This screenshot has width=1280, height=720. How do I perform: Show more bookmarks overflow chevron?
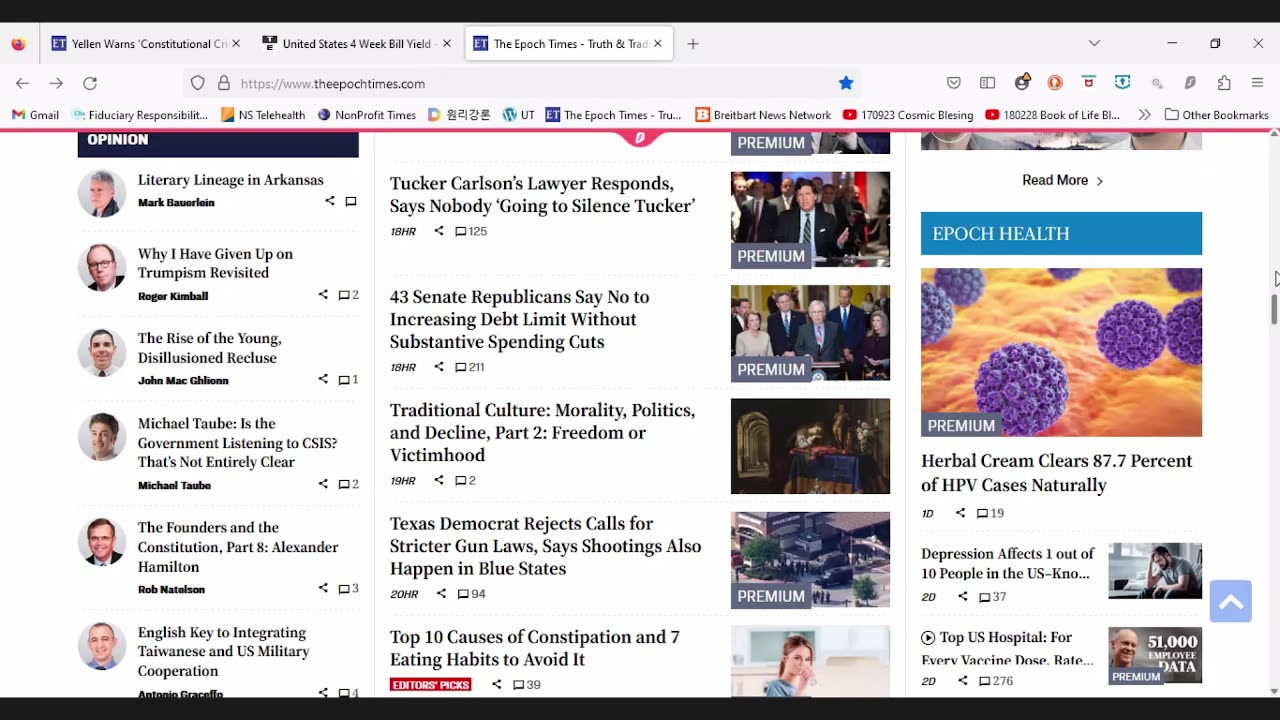(1144, 115)
